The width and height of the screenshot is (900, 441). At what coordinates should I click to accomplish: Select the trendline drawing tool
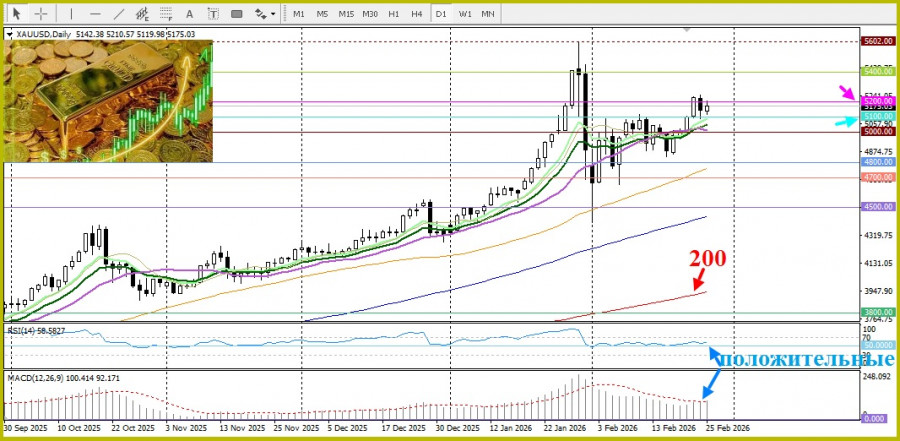pyautogui.click(x=119, y=14)
